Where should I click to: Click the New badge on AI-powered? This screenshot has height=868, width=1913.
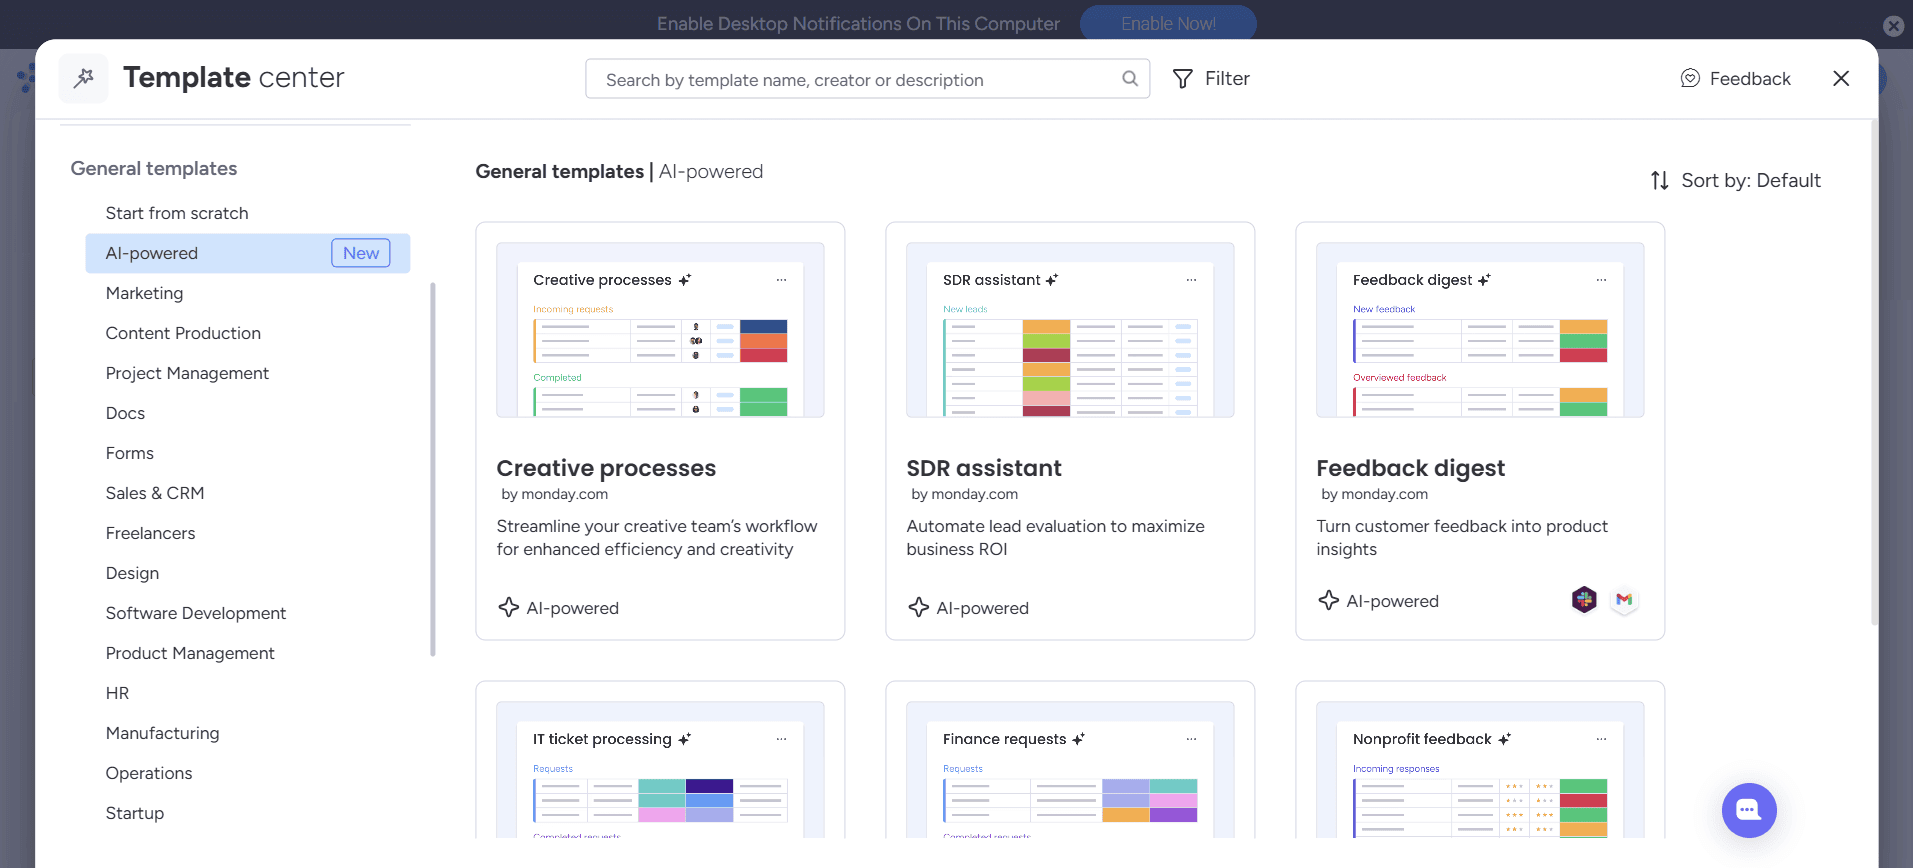(x=361, y=253)
